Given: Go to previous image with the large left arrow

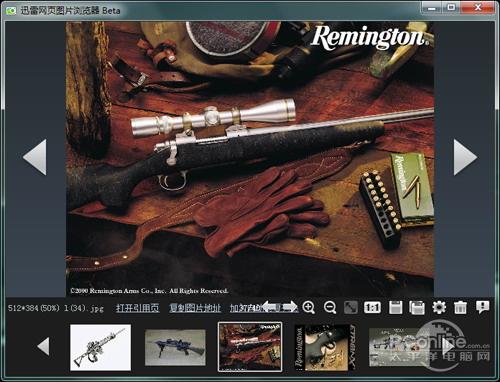Looking at the screenshot, I should [35, 157].
